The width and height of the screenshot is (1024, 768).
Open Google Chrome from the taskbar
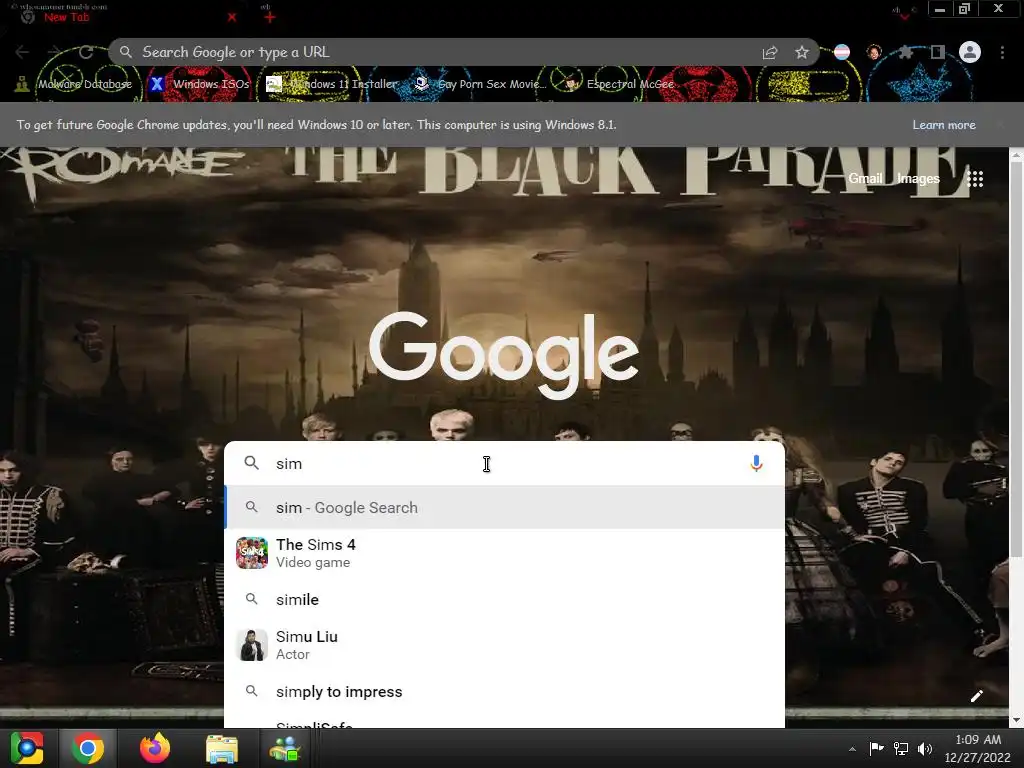tap(88, 748)
